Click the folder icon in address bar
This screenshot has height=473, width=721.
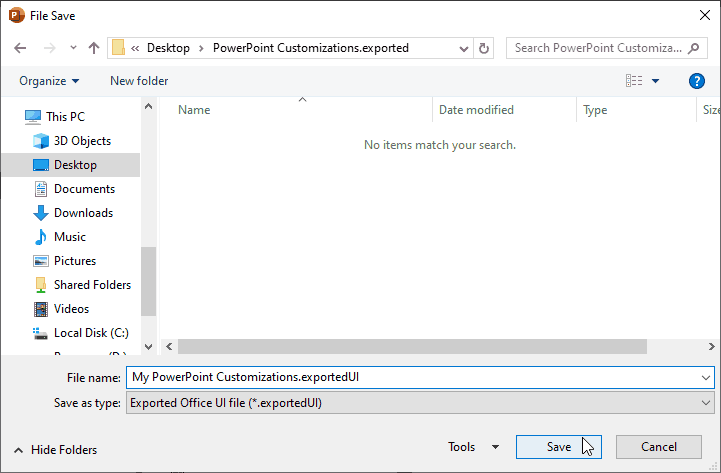coord(119,48)
